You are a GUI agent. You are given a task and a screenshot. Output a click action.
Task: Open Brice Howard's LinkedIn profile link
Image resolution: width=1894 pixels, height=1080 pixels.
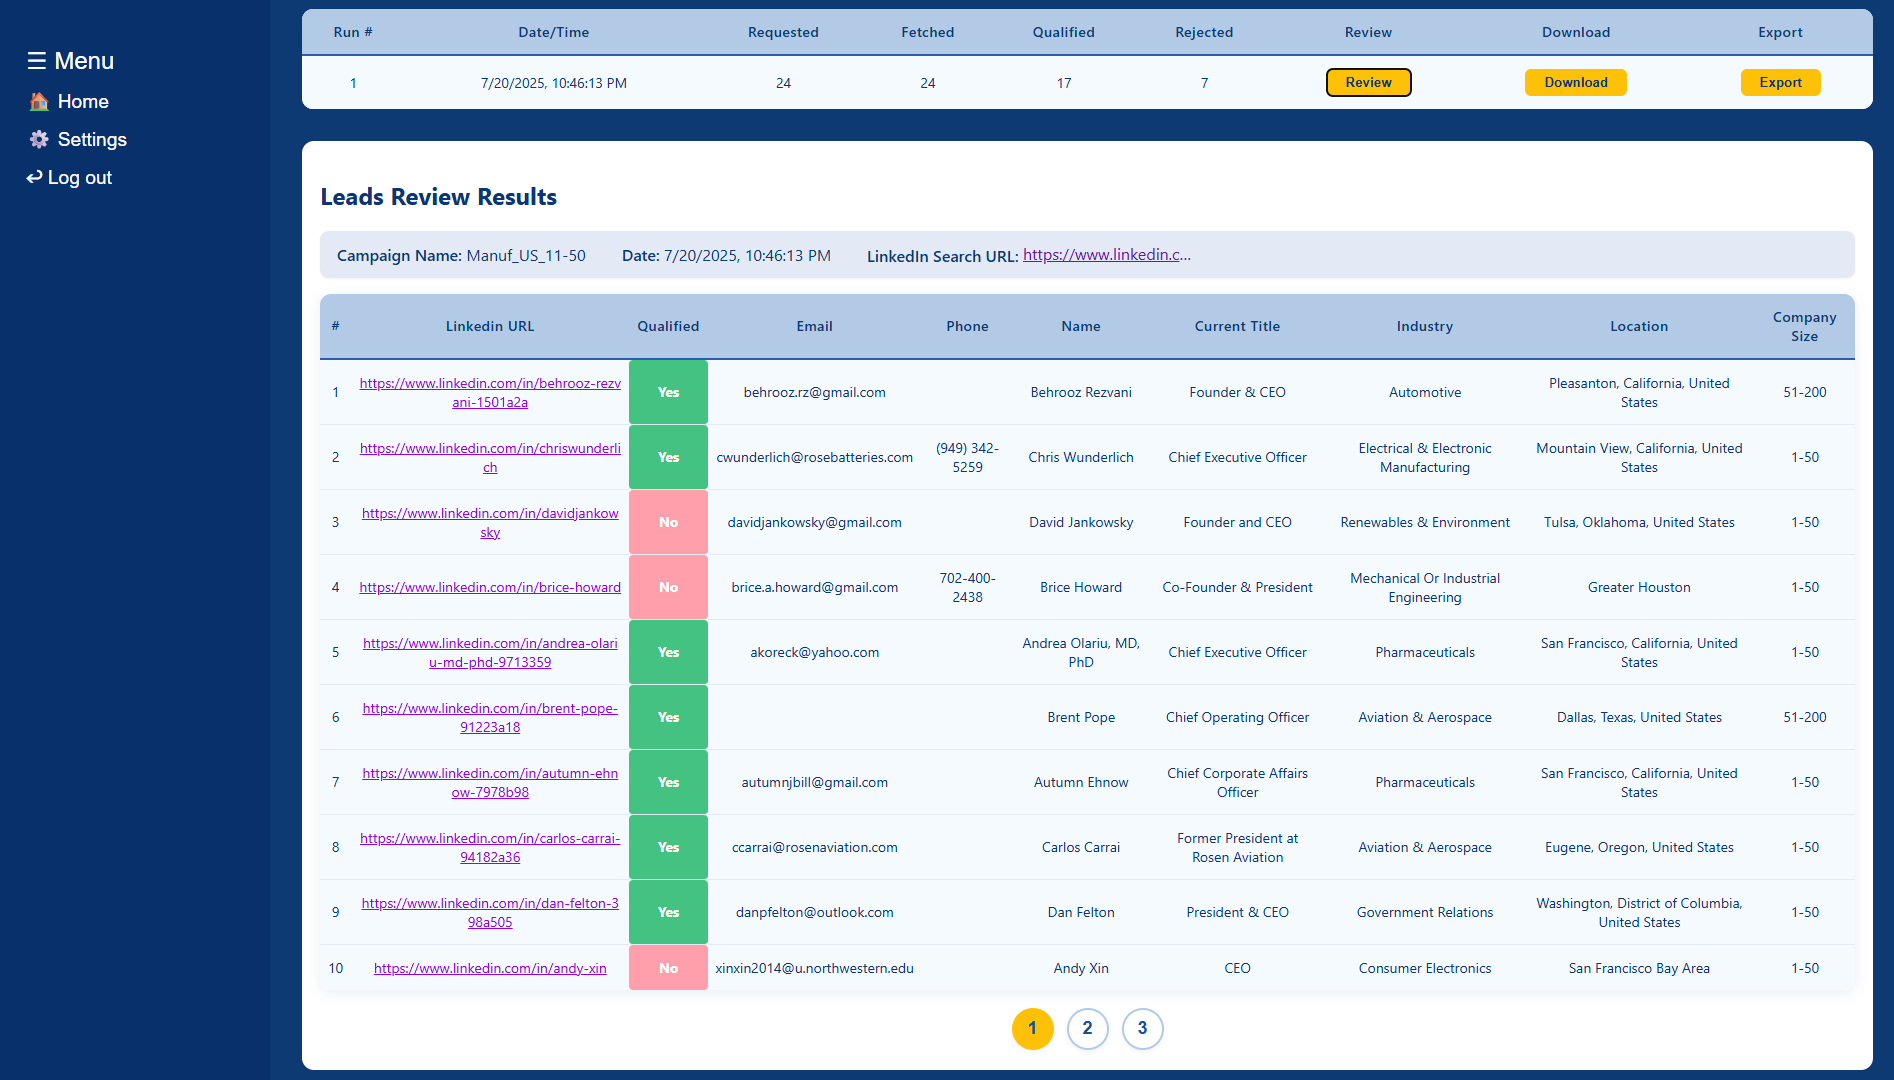490,587
